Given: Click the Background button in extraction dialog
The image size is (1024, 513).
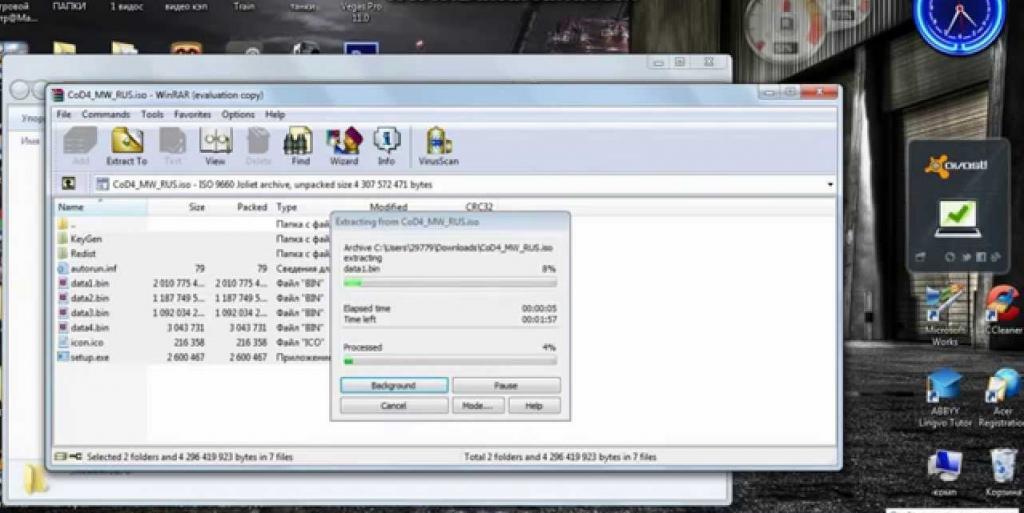Looking at the screenshot, I should click(x=394, y=385).
